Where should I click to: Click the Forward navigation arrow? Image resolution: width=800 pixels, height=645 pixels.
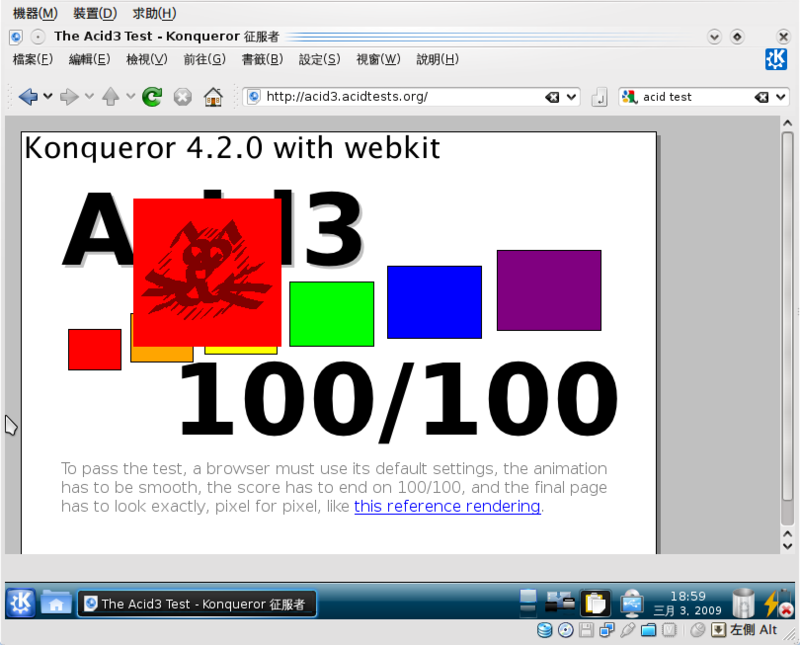pos(69,97)
